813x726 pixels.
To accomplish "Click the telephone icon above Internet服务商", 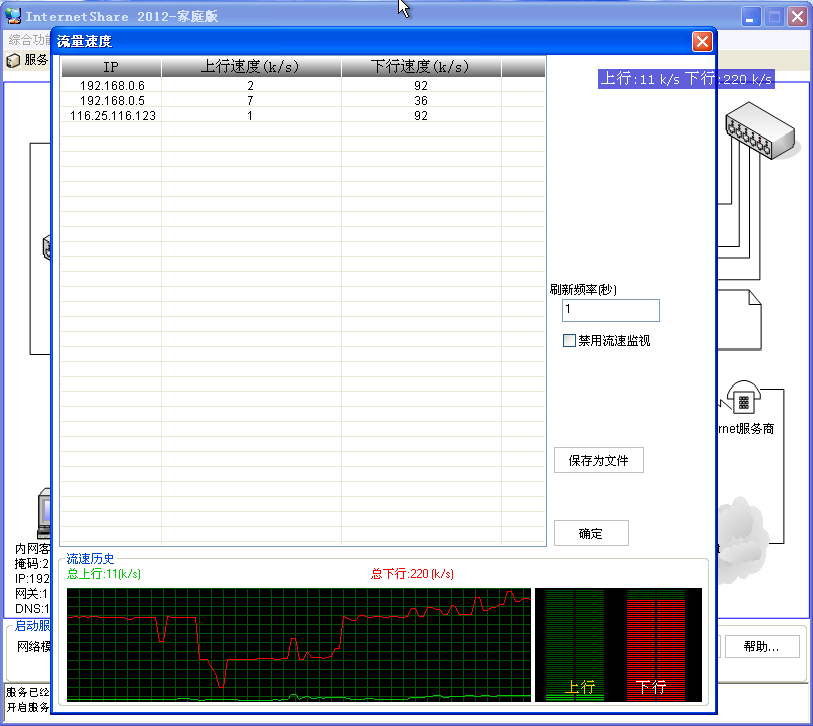I will tap(742, 400).
